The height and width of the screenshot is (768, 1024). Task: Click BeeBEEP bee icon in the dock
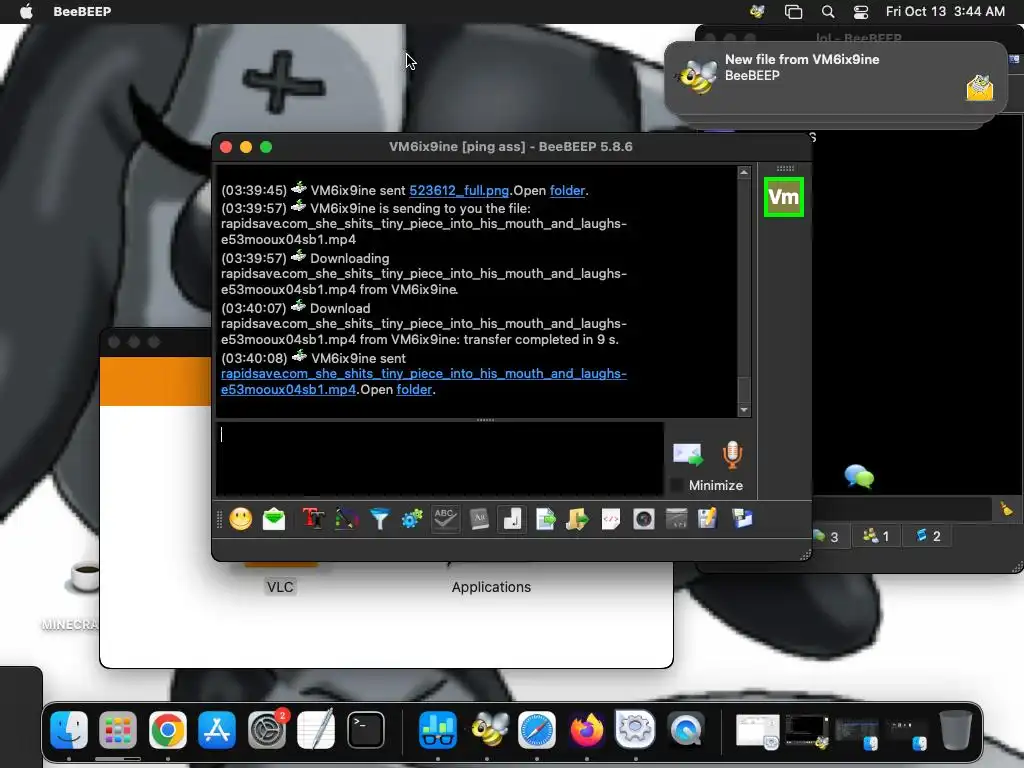point(487,729)
